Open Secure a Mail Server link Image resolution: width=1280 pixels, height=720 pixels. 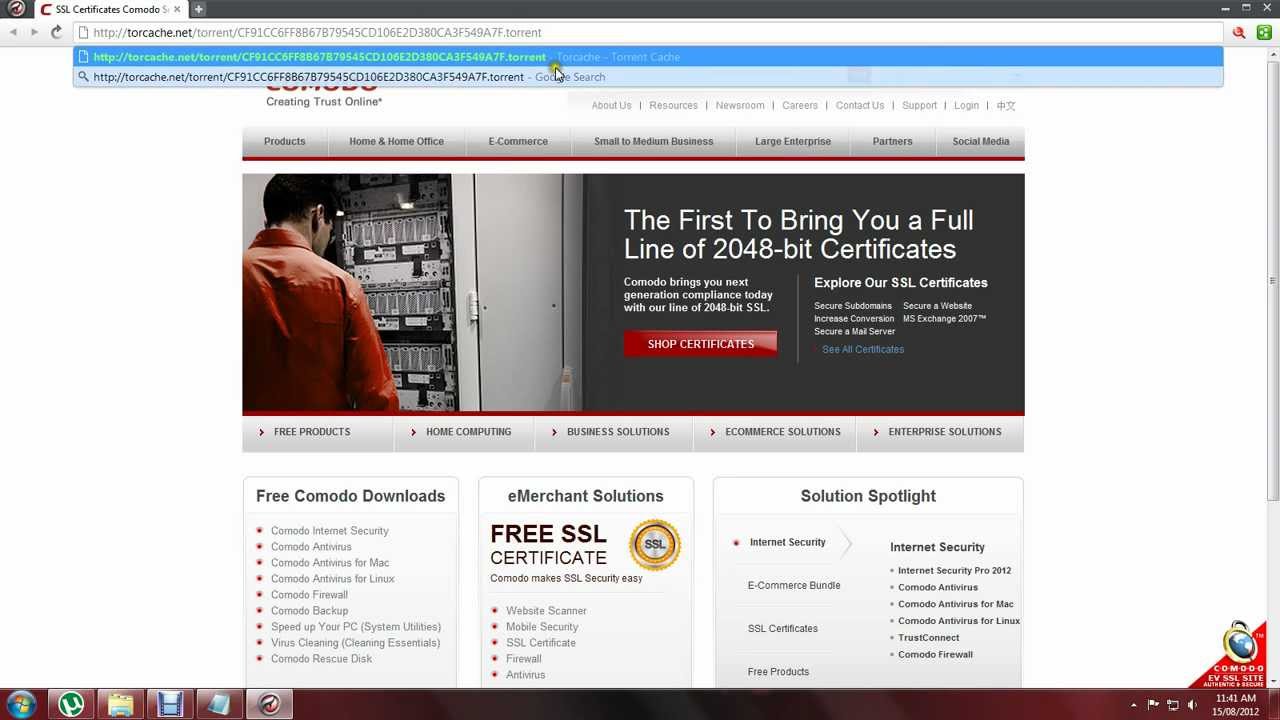pyautogui.click(x=854, y=332)
